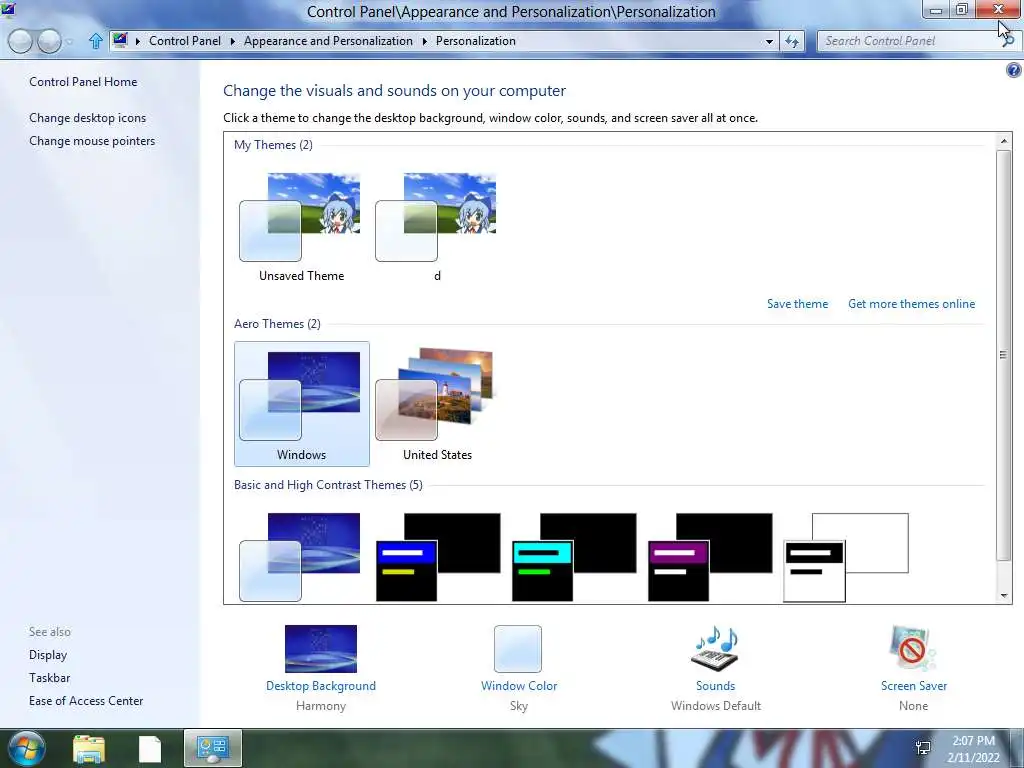
Task: Expand arrow after Control Panel breadcrumb
Action: coord(232,41)
